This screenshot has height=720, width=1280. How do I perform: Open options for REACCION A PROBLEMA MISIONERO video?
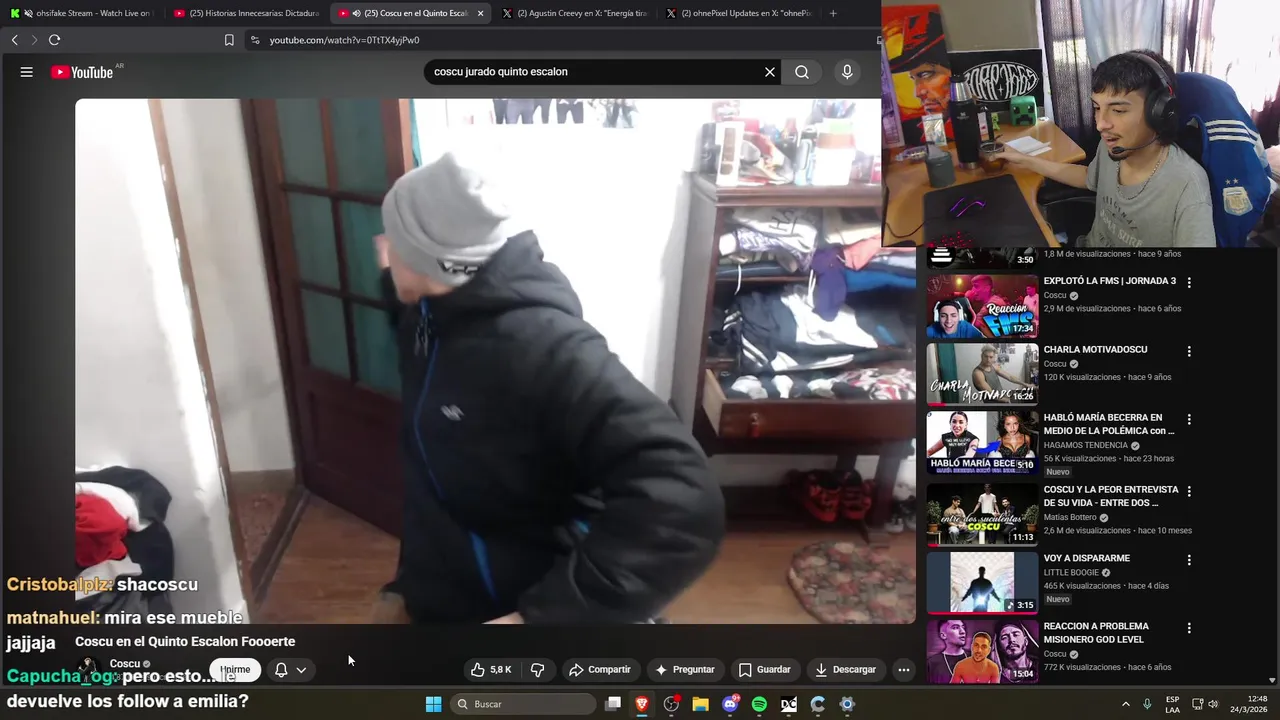pyautogui.click(x=1189, y=628)
